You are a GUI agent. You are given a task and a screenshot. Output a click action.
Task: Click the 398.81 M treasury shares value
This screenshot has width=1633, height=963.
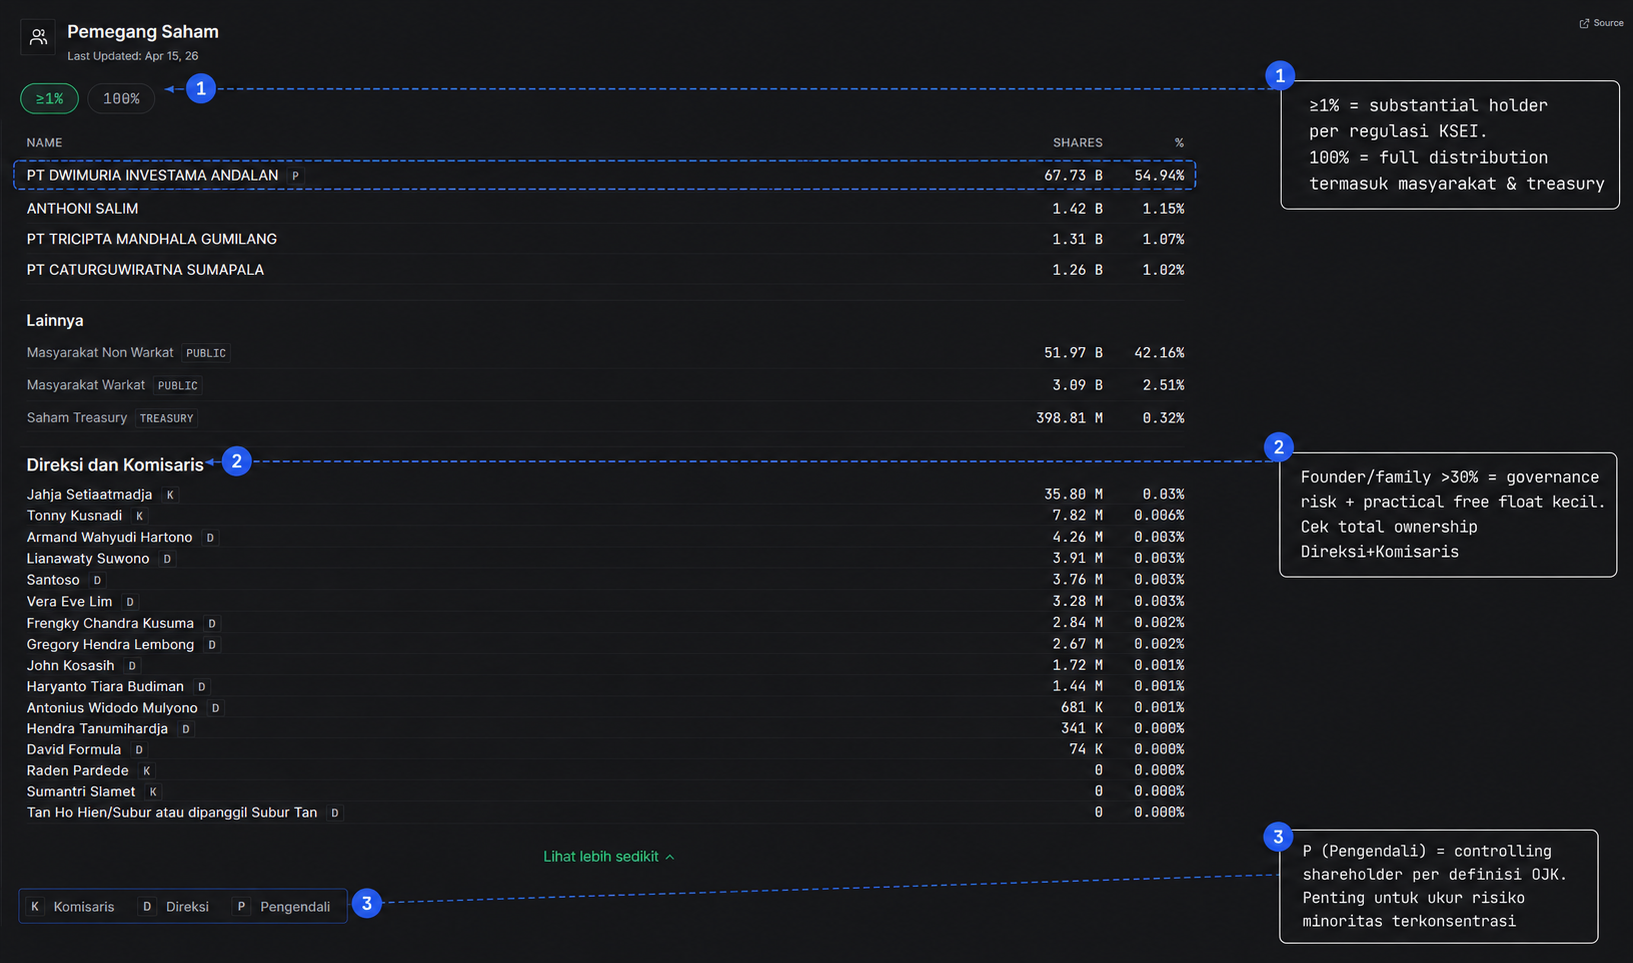tap(1069, 417)
